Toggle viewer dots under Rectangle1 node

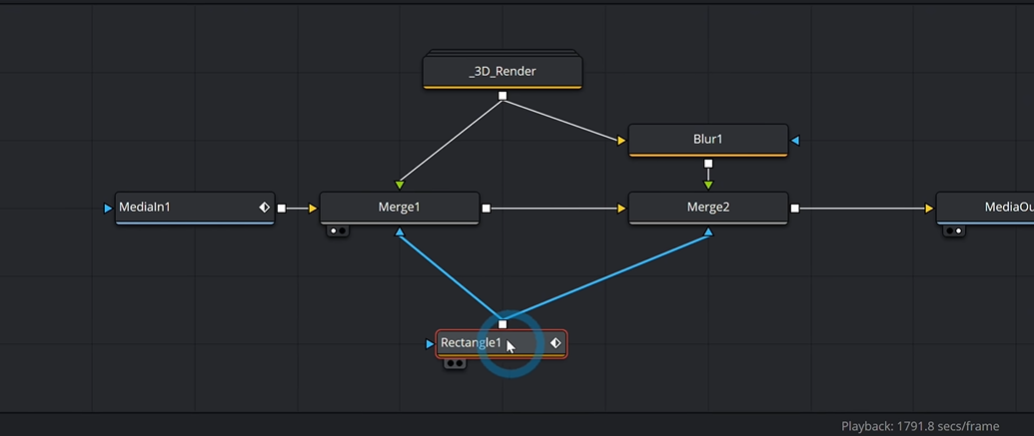455,363
